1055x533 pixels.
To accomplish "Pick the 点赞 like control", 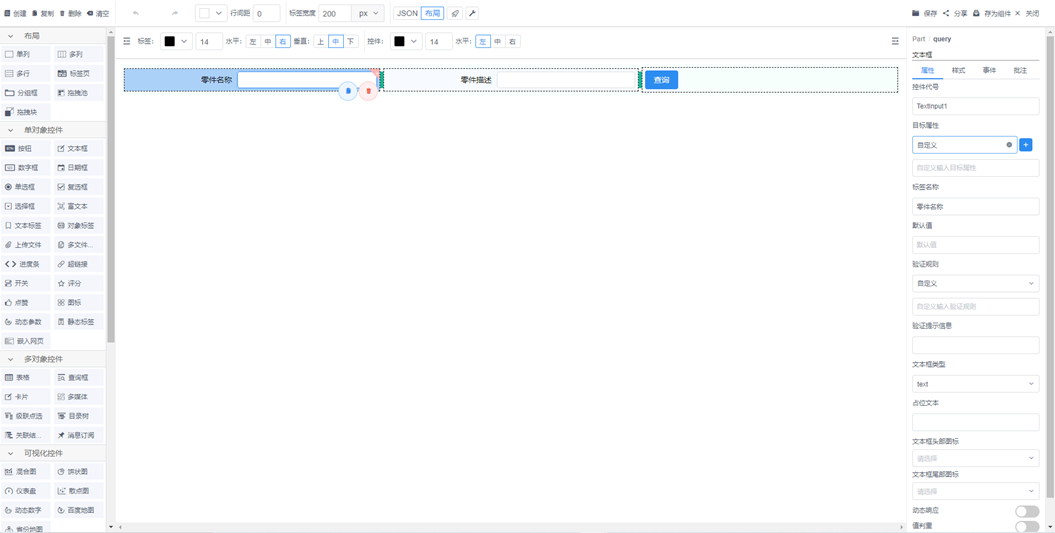I will click(x=27, y=302).
